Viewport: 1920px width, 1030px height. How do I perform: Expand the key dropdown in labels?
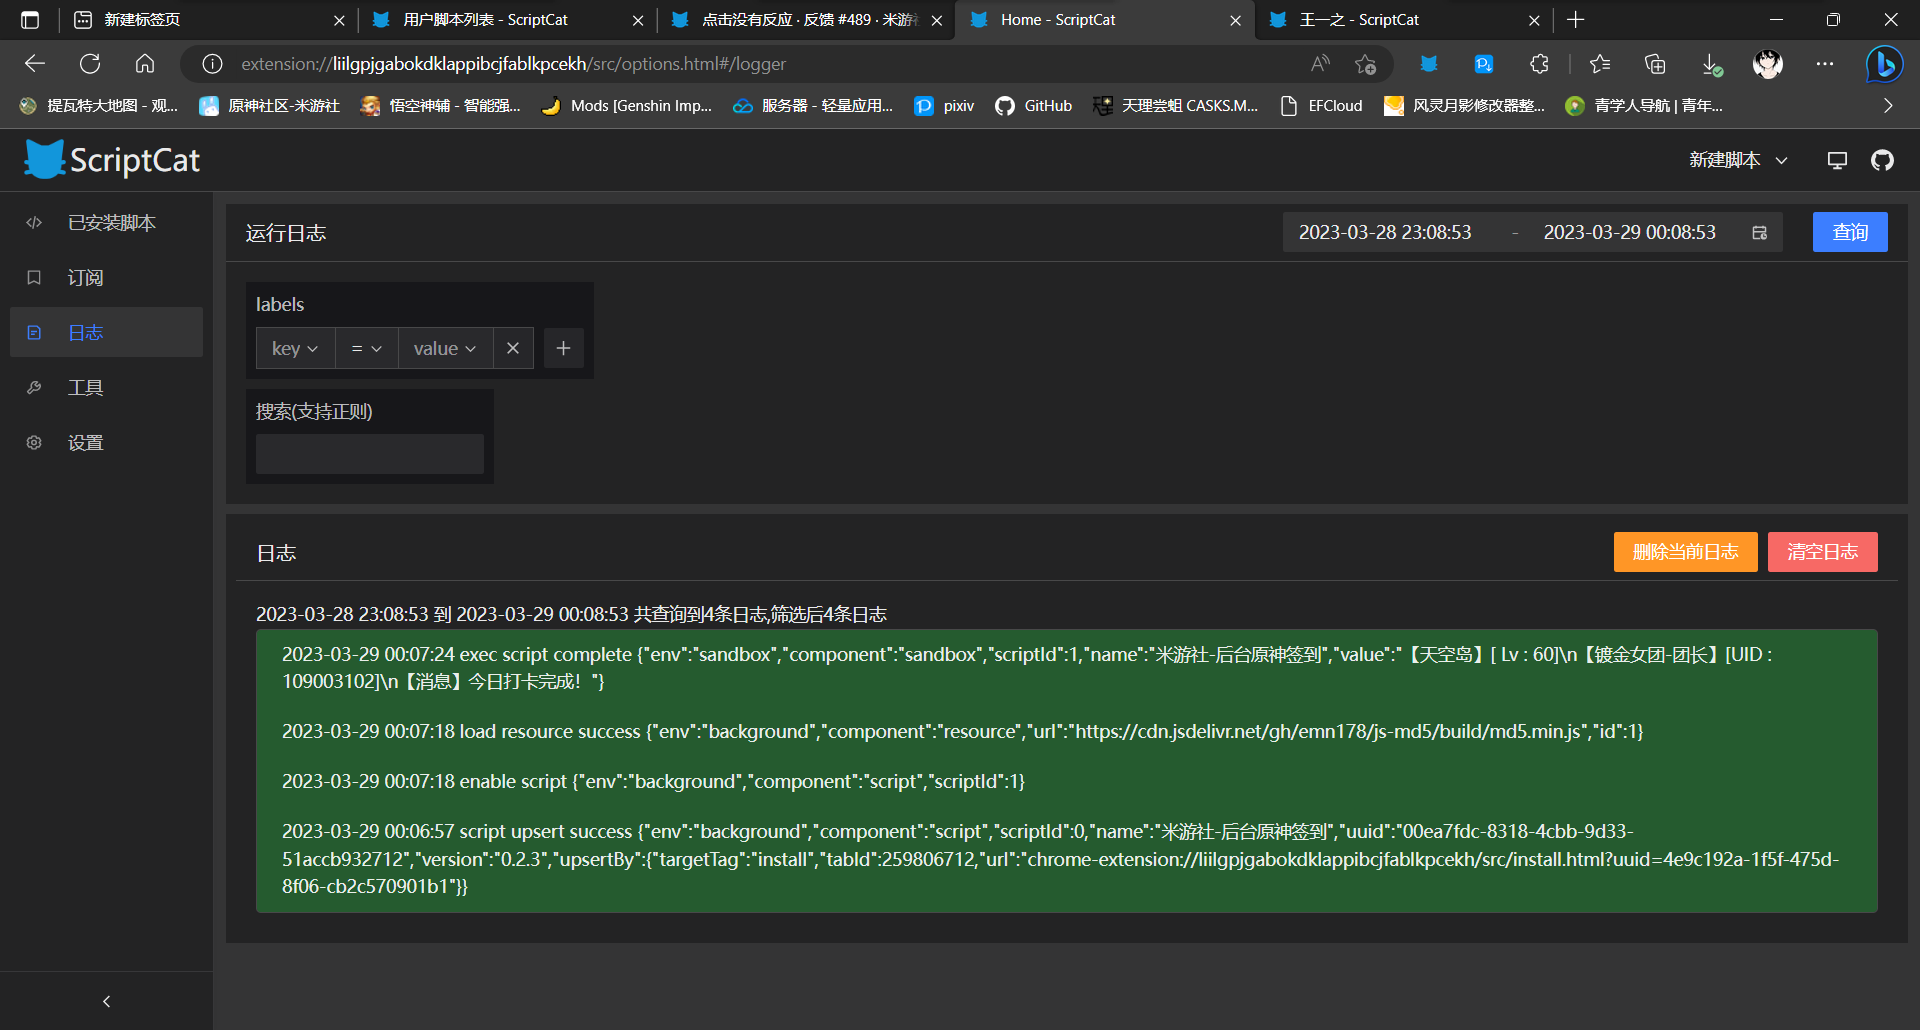[295, 348]
